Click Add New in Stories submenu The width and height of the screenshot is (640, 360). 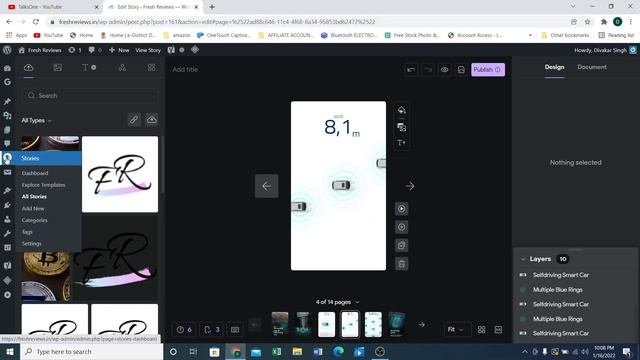pos(33,209)
